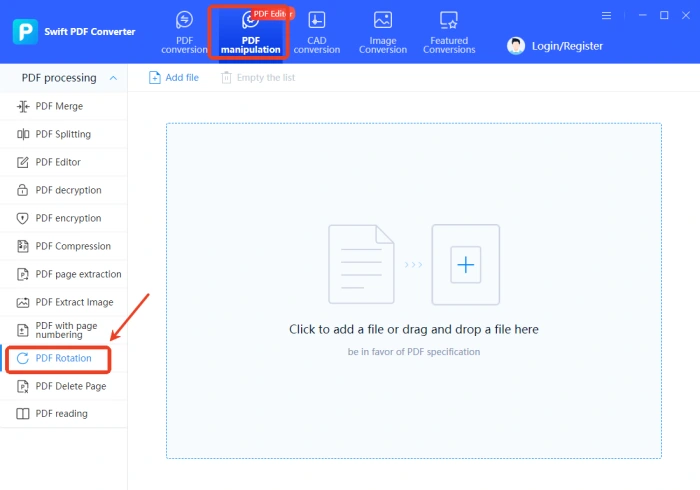Image resolution: width=700 pixels, height=490 pixels.
Task: Click the PDF decryption lock icon
Action: tap(22, 190)
